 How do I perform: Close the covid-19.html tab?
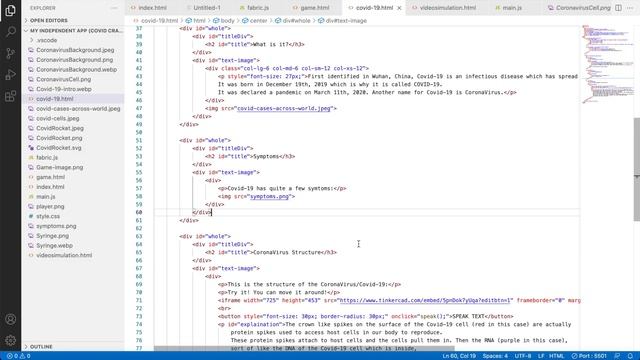tap(399, 8)
